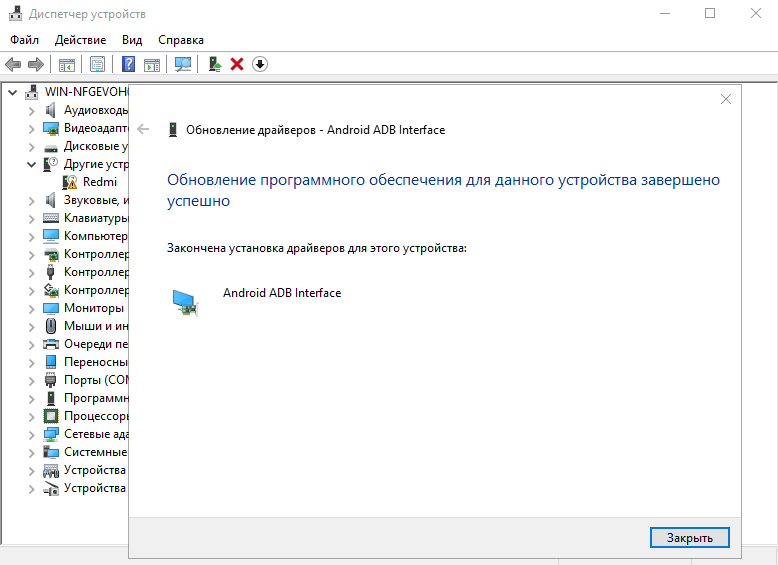Open the Действие menu
This screenshot has height=565, width=778.
click(x=80, y=40)
